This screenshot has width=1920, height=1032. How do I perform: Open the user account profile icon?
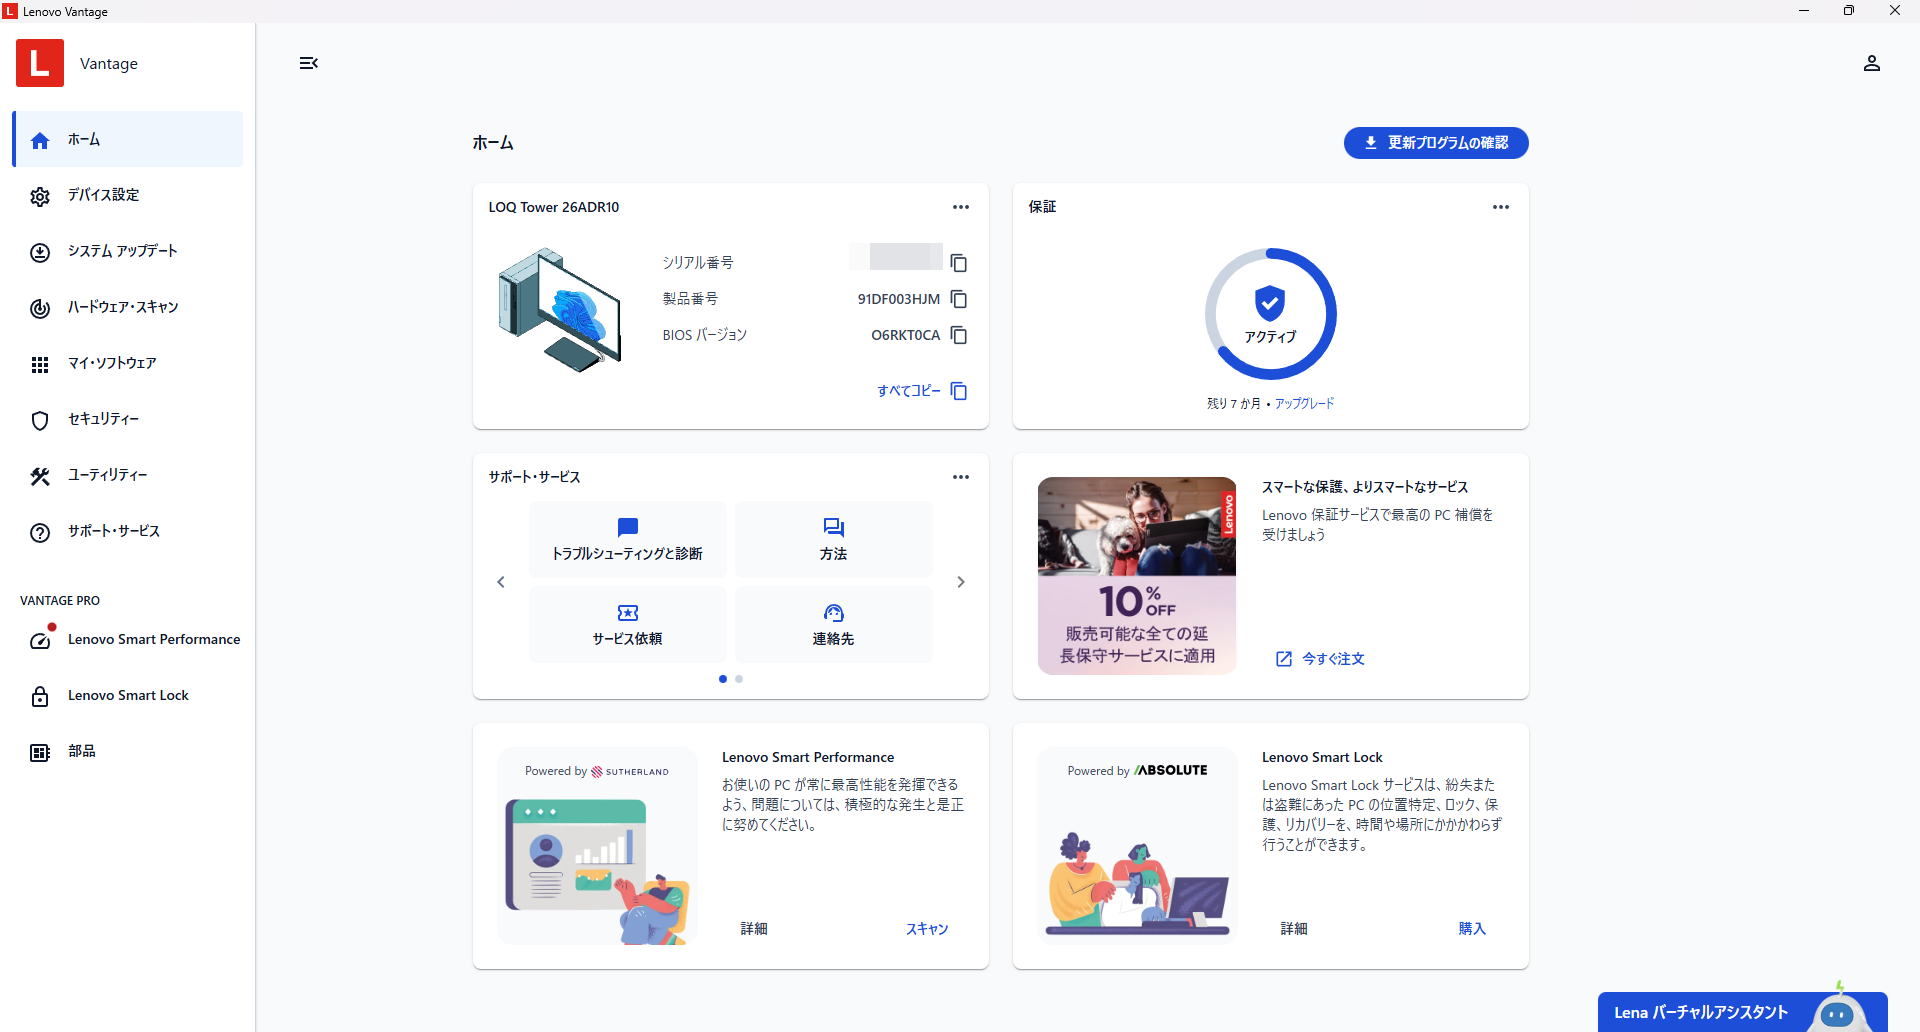(1871, 63)
